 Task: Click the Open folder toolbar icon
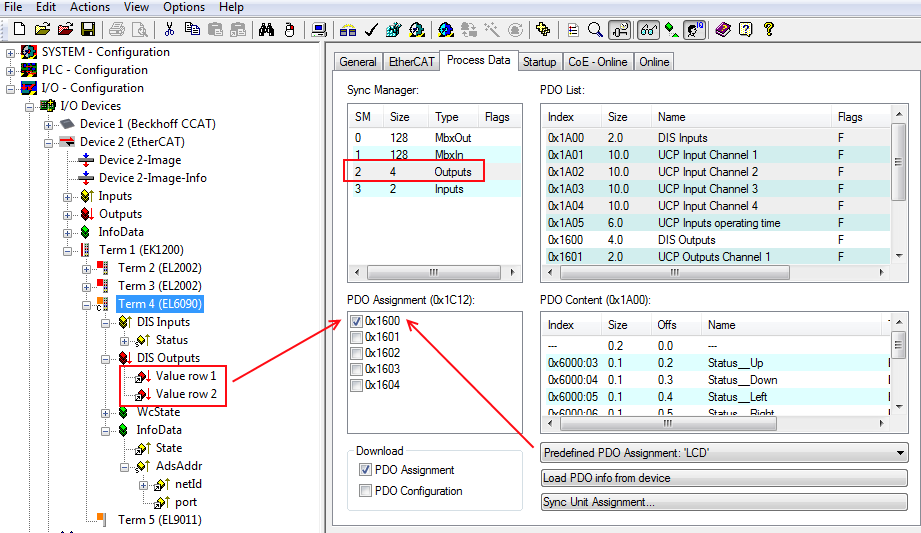[42, 29]
